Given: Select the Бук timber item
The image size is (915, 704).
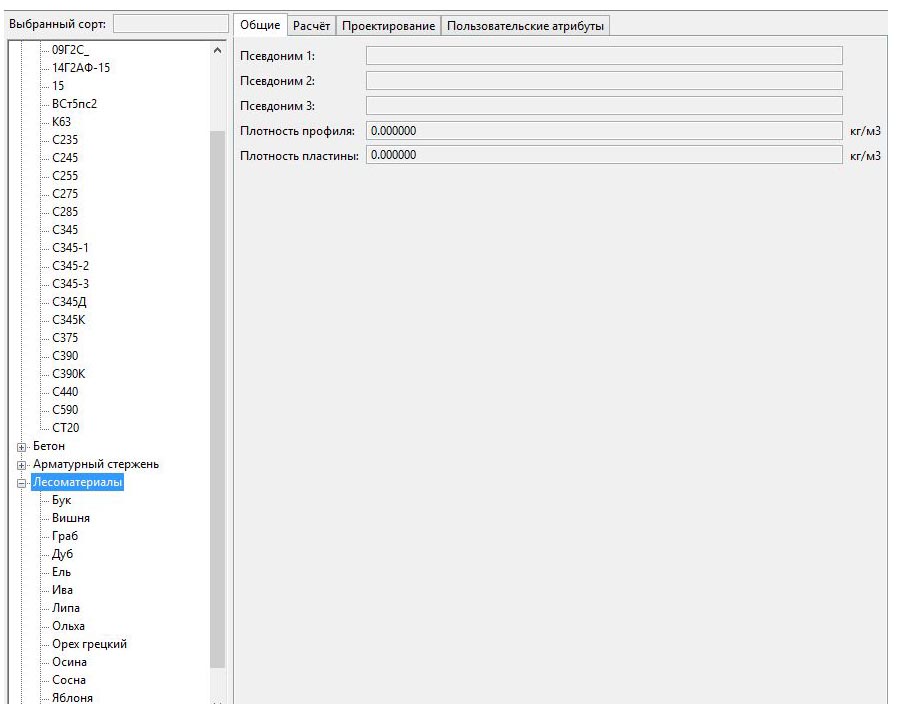Looking at the screenshot, I should coord(61,500).
